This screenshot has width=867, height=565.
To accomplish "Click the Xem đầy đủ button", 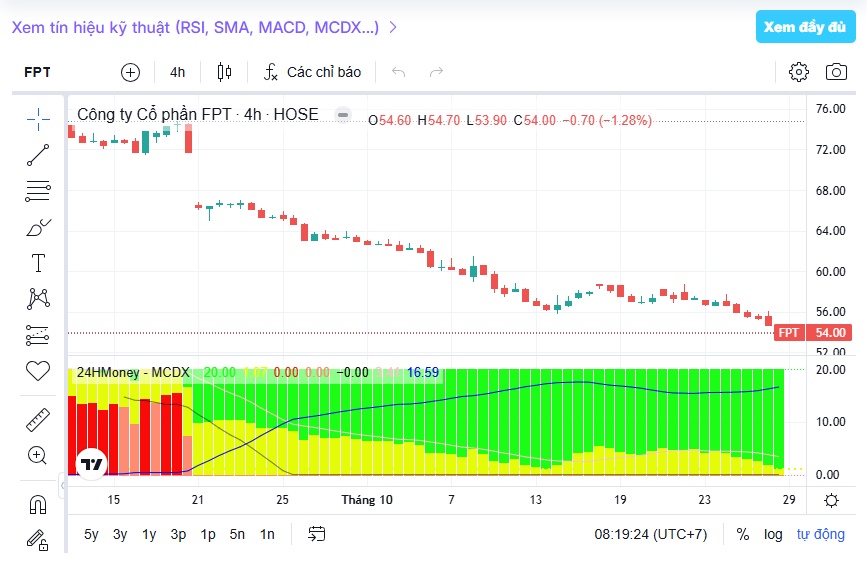I will pos(805,27).
